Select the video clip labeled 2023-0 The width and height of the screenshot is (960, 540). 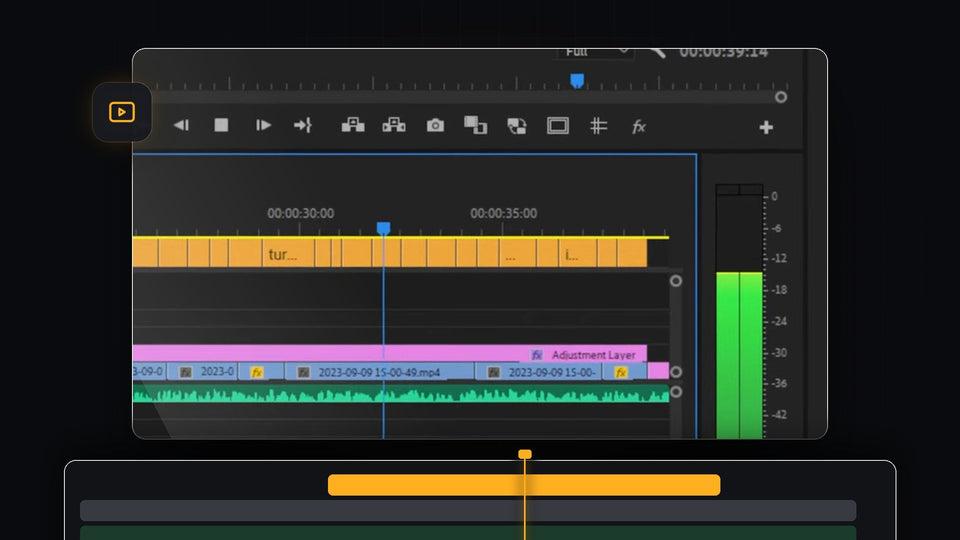(x=203, y=372)
